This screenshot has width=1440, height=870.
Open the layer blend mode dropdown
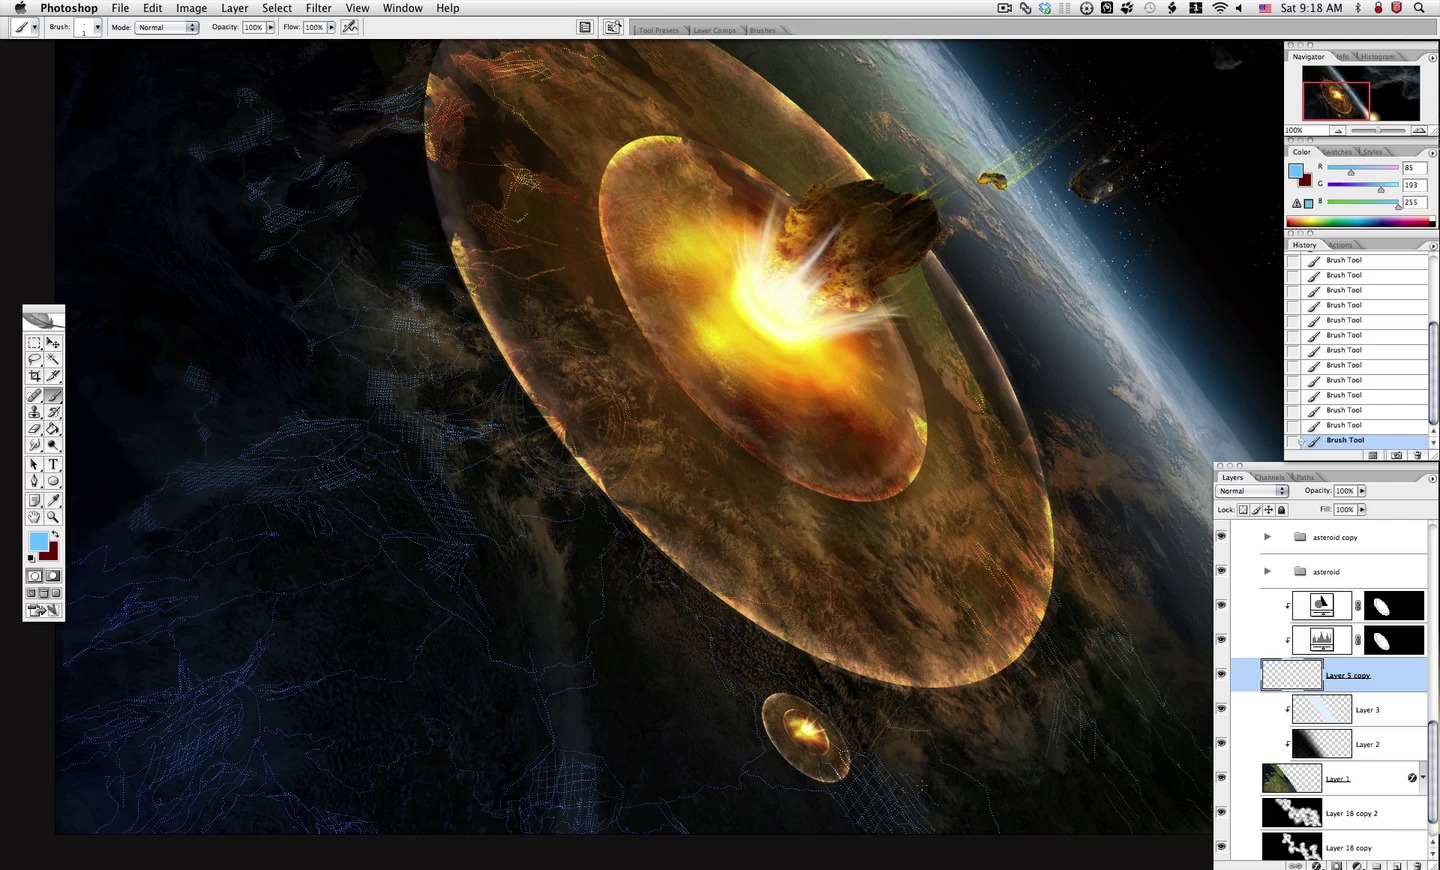point(1252,491)
